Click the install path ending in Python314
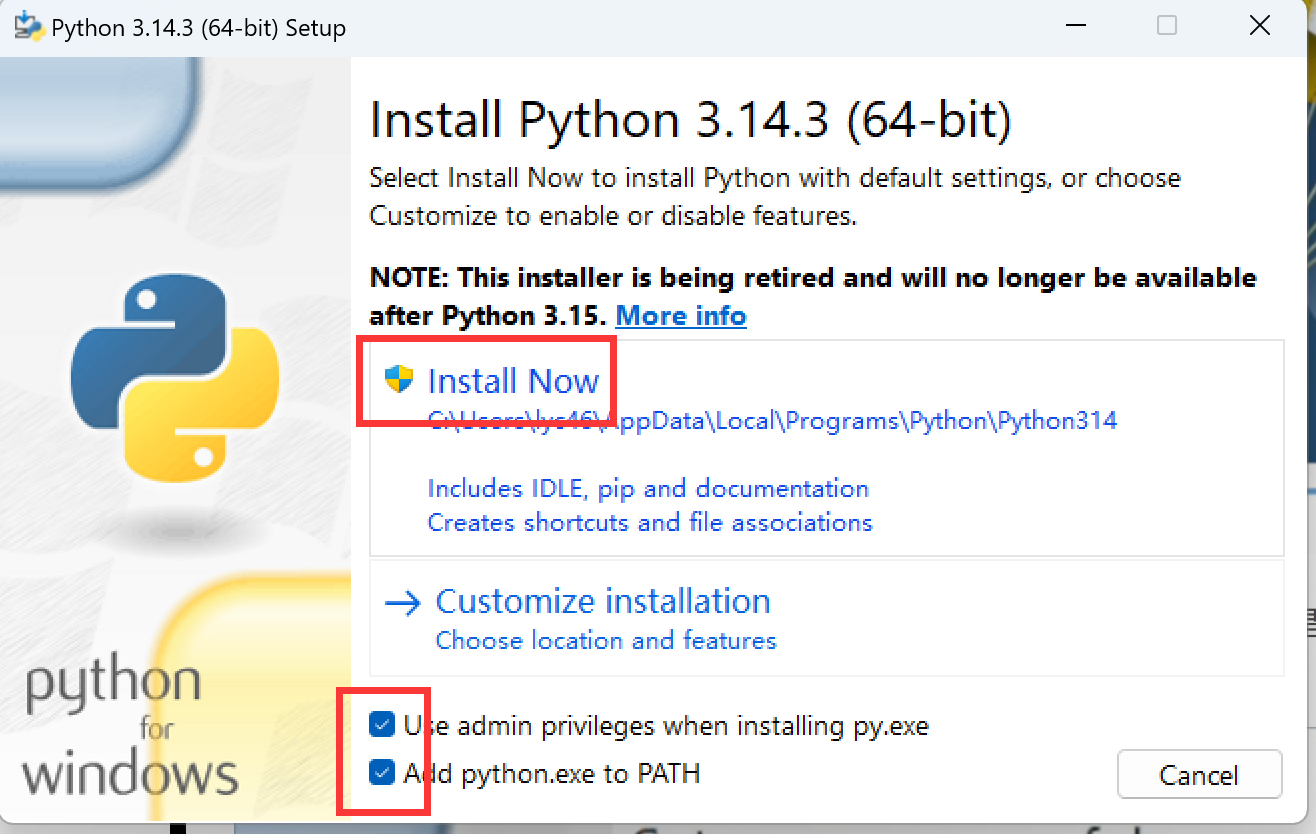This screenshot has height=834, width=1316. (772, 421)
